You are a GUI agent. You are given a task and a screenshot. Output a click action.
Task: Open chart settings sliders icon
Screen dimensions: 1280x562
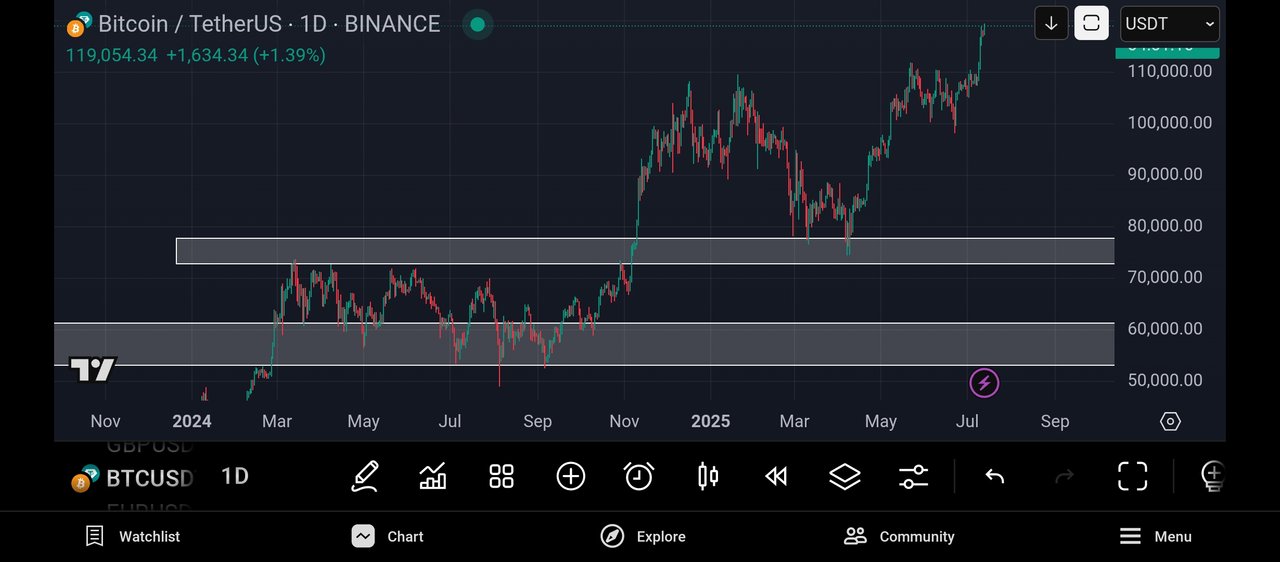click(x=914, y=476)
